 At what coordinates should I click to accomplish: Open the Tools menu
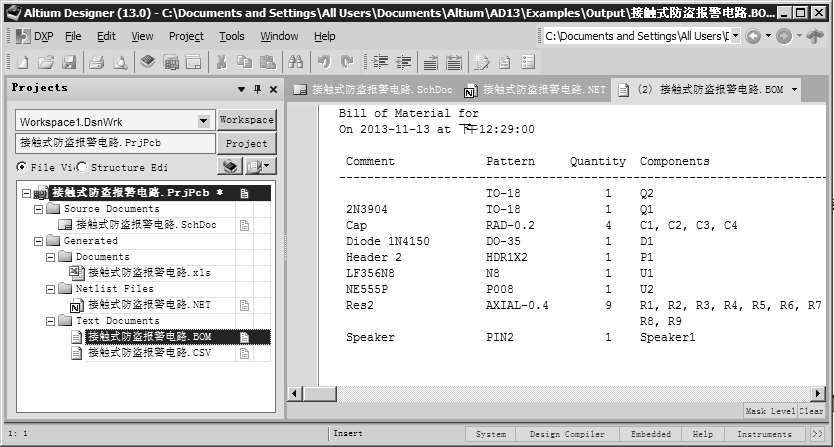231,36
